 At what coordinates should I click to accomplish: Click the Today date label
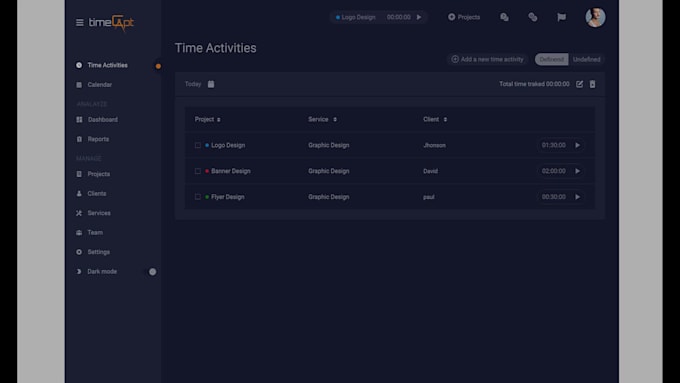(193, 84)
